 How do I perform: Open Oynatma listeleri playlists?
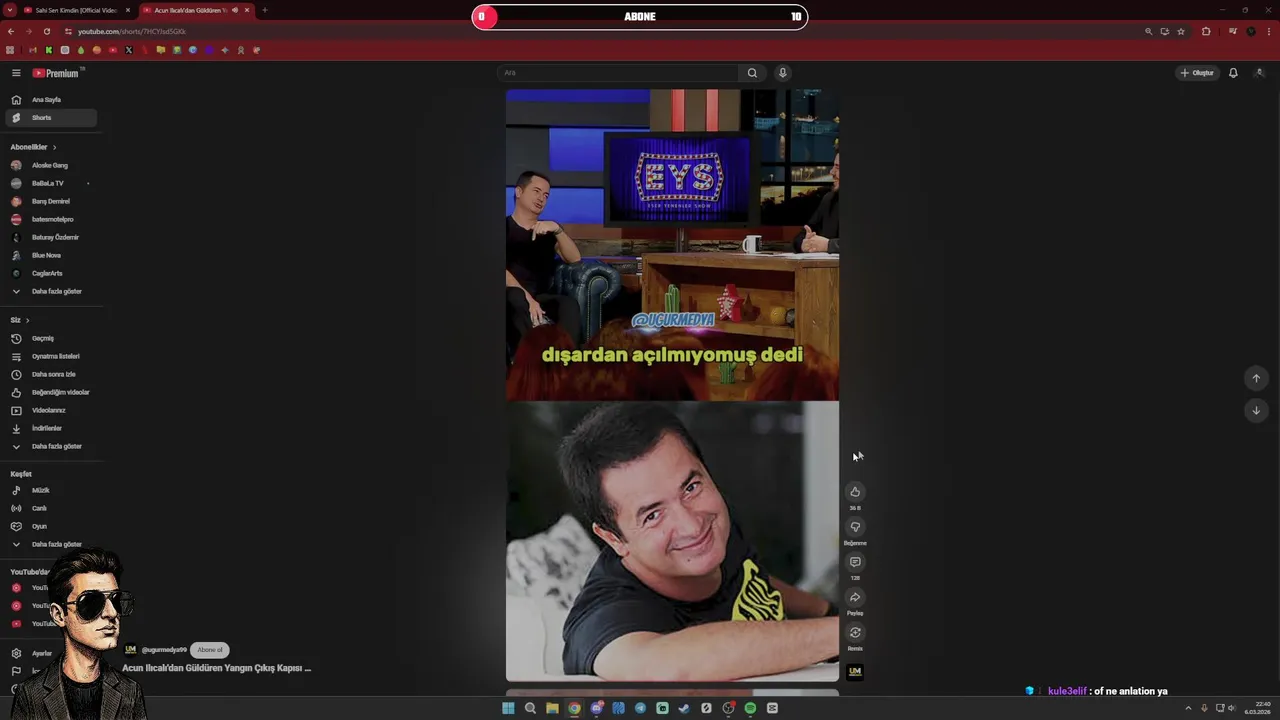50,356
